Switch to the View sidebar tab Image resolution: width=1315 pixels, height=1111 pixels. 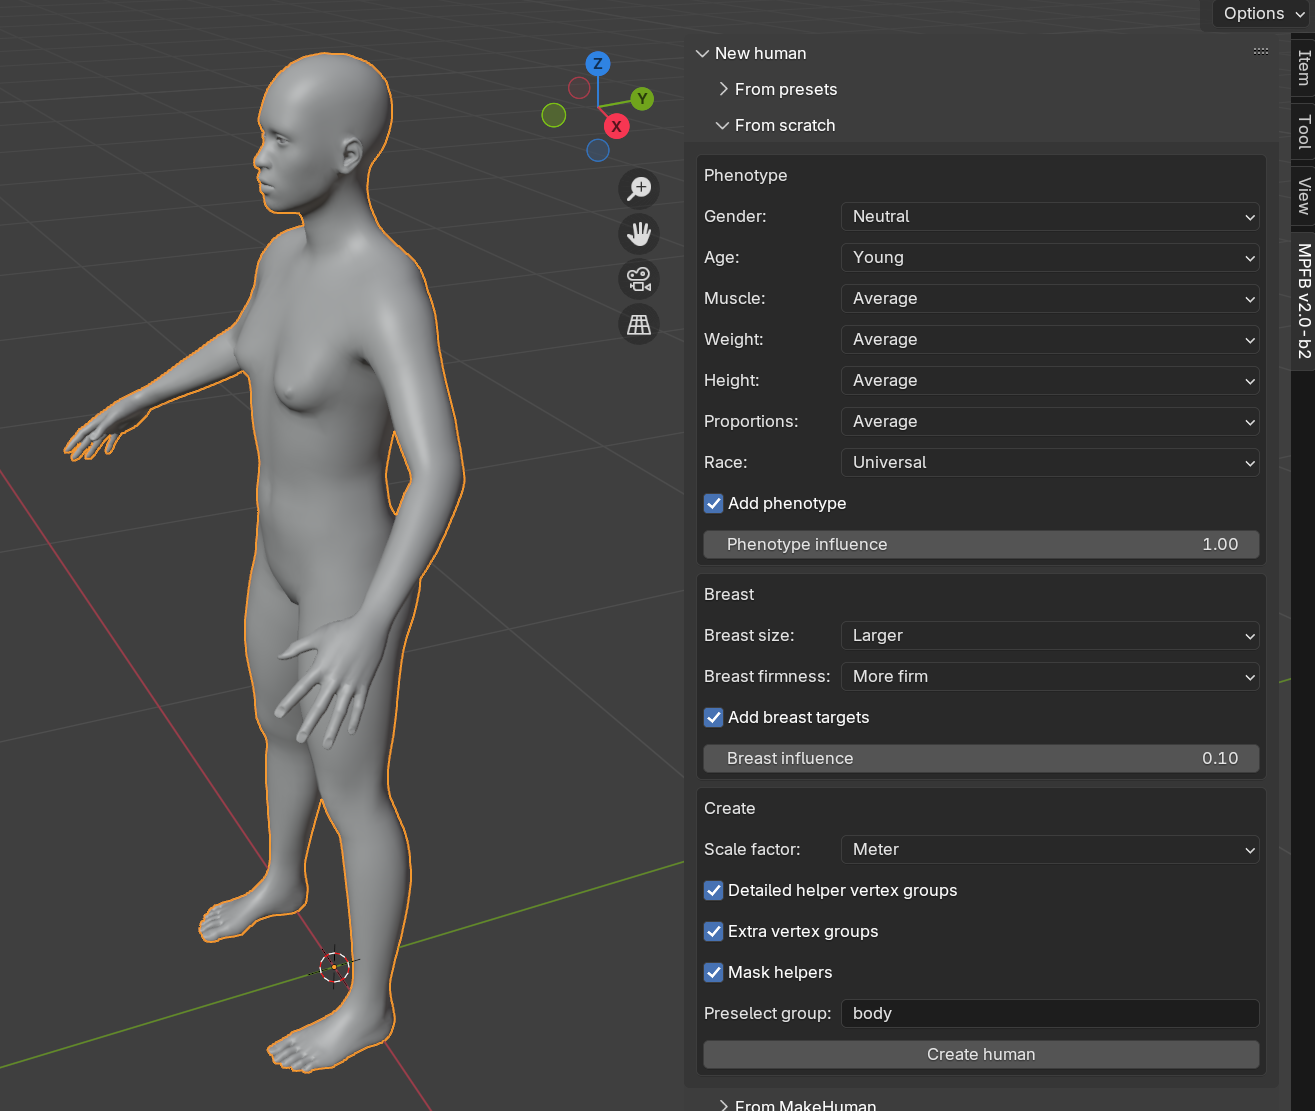(x=1303, y=195)
